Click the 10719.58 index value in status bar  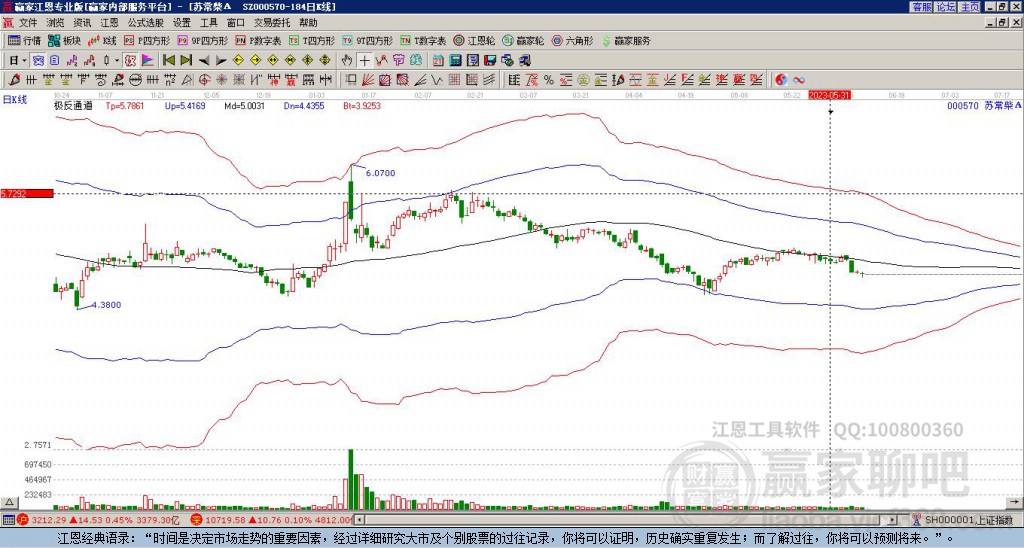click(x=224, y=520)
